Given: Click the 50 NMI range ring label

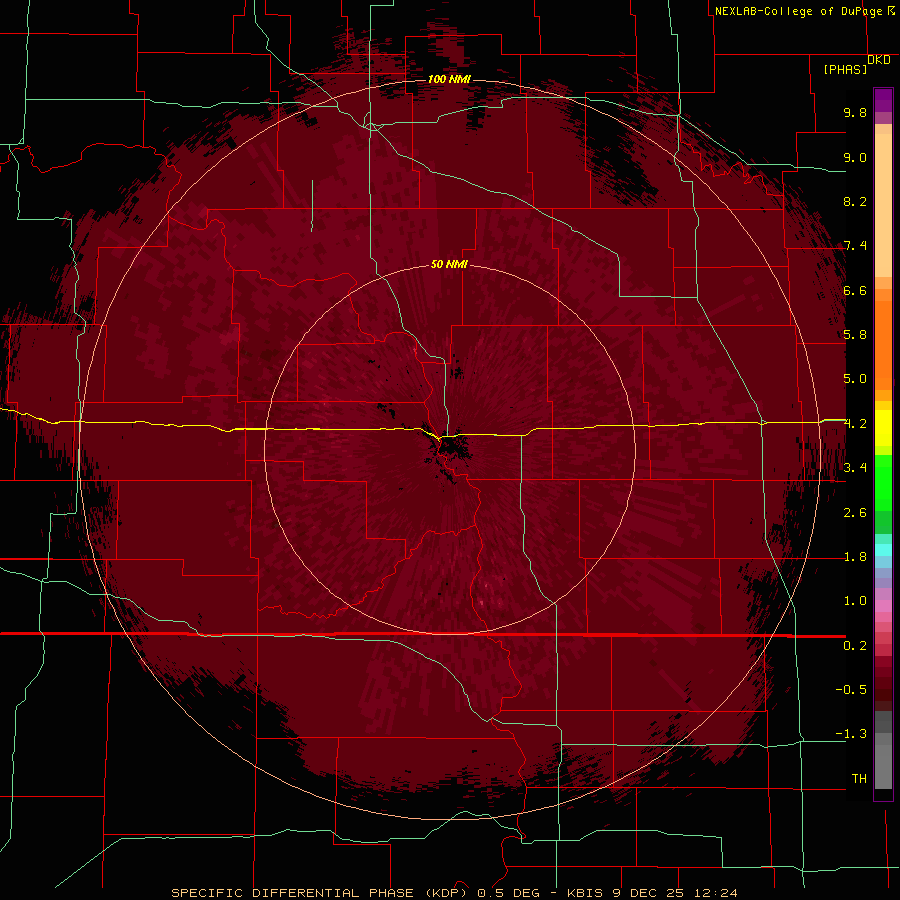Looking at the screenshot, I should [449, 264].
